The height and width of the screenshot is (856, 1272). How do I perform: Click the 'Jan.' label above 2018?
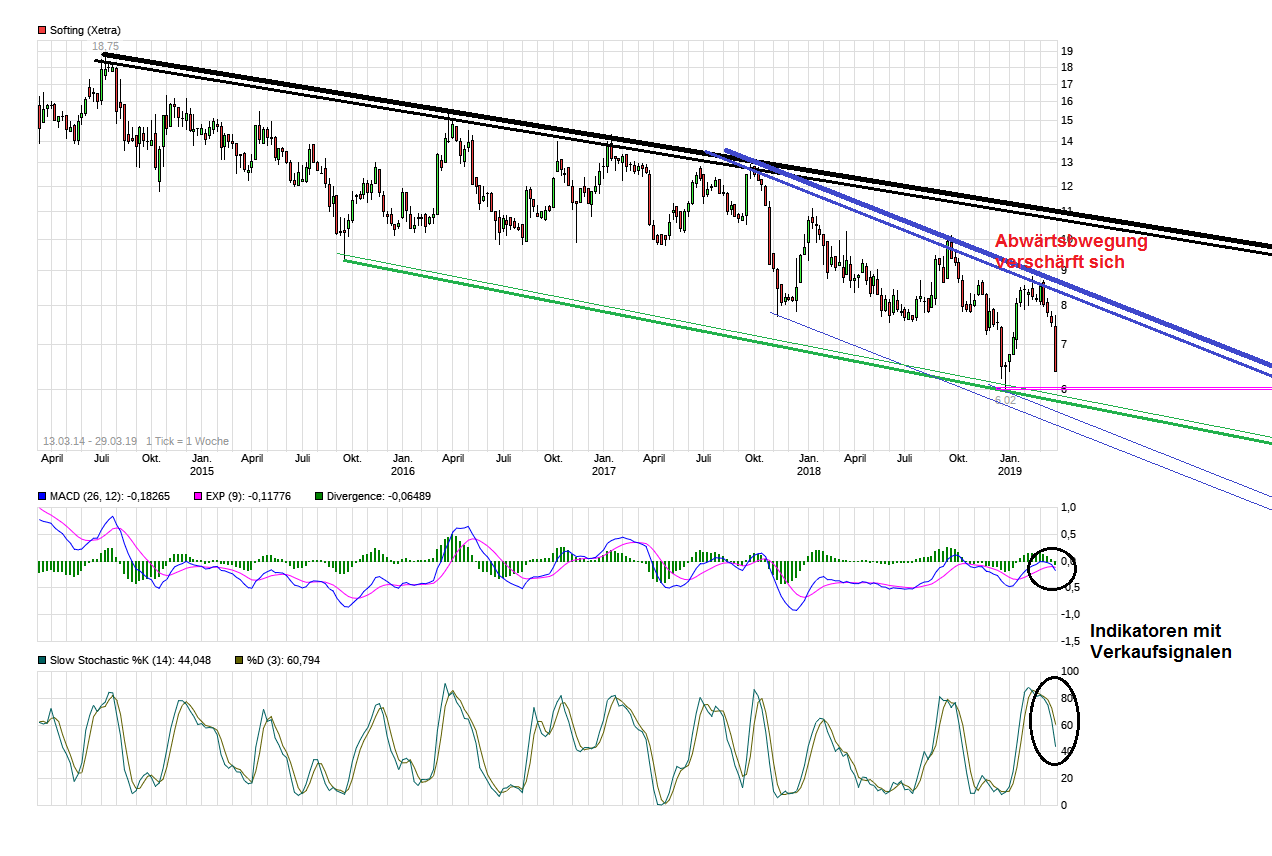point(809,458)
